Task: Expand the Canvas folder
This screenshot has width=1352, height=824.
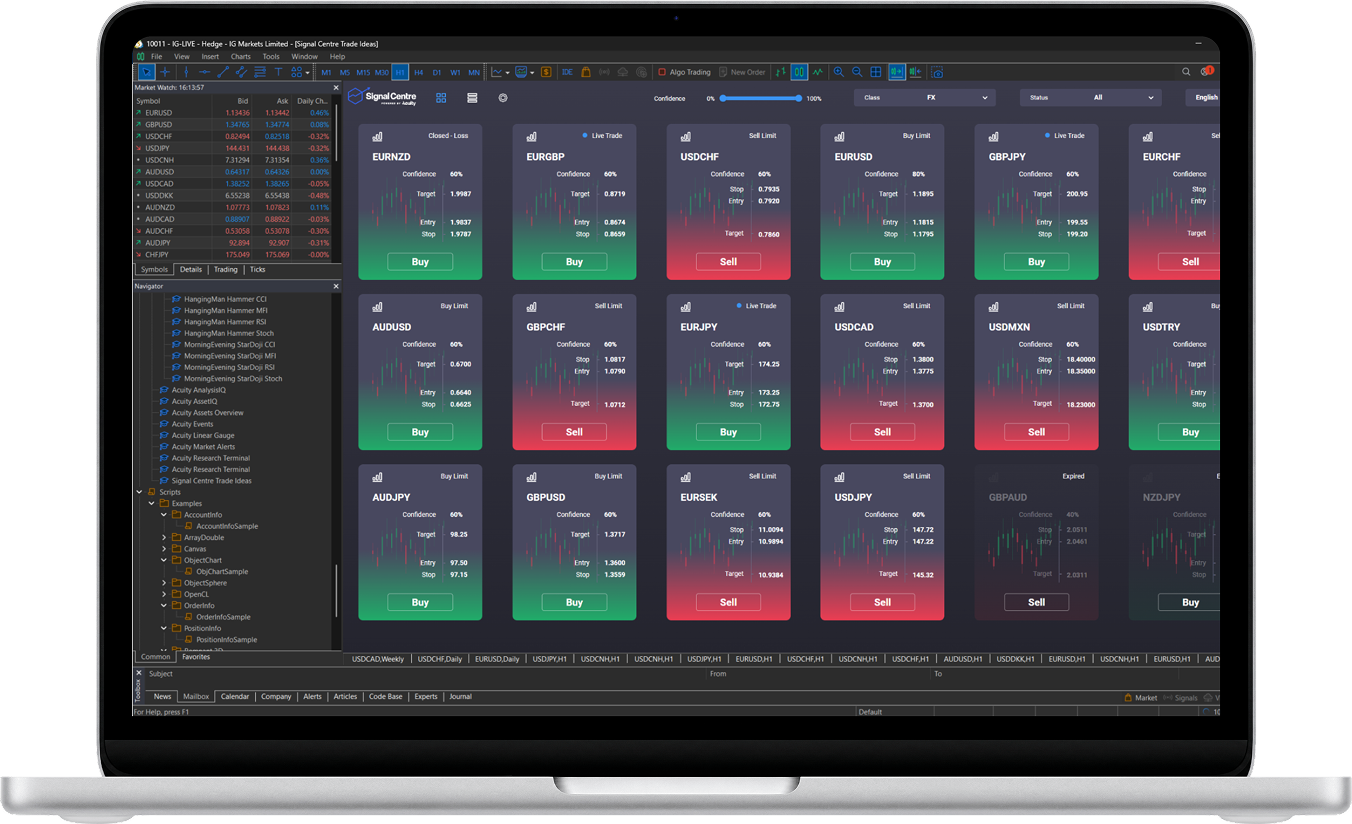Action: 164,549
